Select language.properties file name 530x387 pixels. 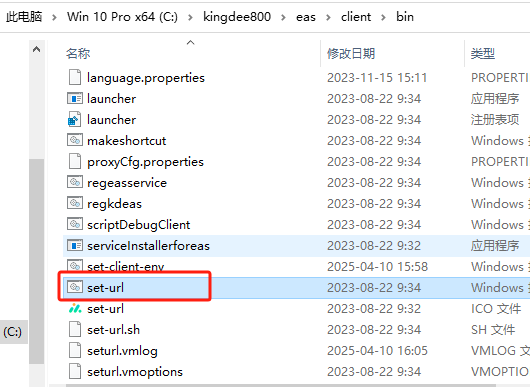146,78
